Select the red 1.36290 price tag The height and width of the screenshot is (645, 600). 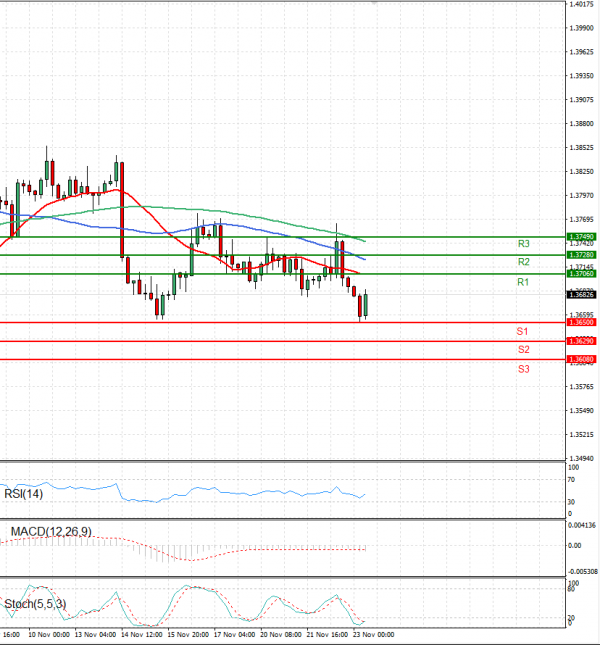click(x=581, y=341)
